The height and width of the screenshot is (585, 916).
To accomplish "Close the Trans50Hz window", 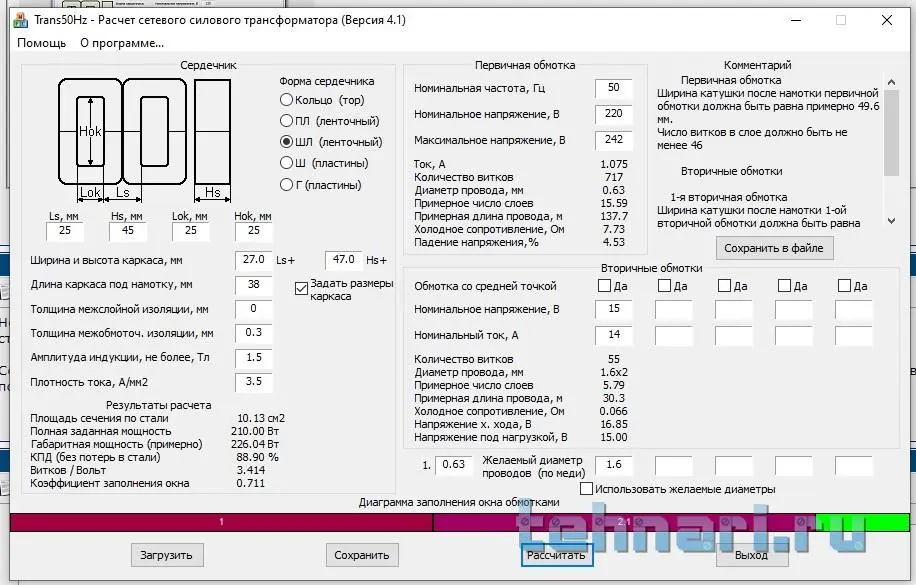I will [886, 20].
